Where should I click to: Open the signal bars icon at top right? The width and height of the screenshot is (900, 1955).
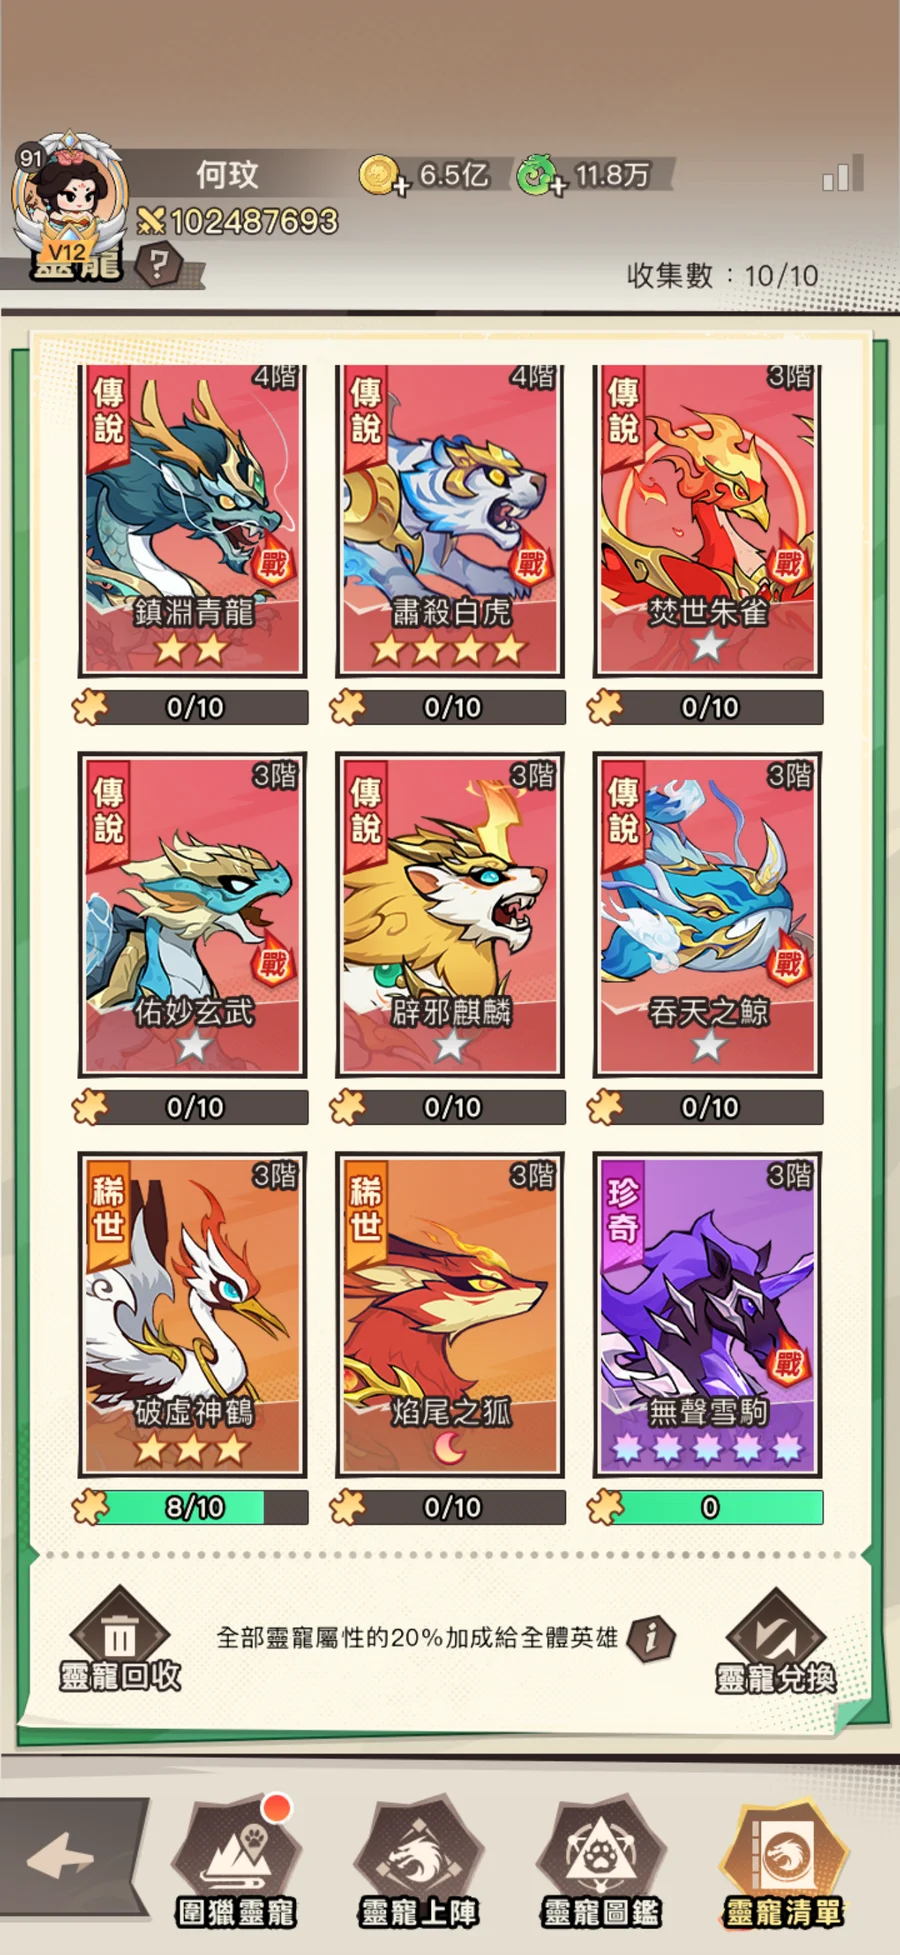(x=842, y=174)
